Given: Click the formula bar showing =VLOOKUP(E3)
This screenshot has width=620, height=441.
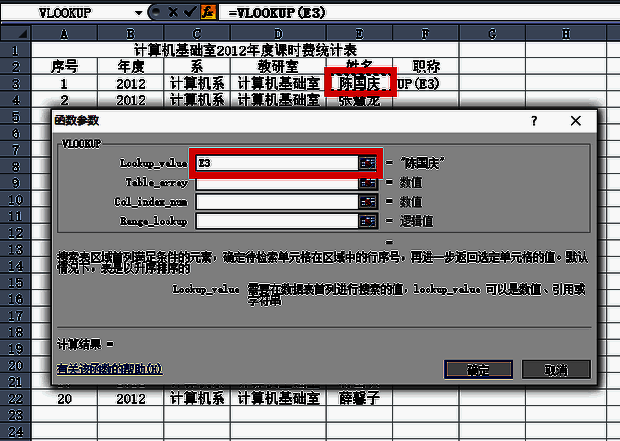Looking at the screenshot, I should tap(419, 13).
